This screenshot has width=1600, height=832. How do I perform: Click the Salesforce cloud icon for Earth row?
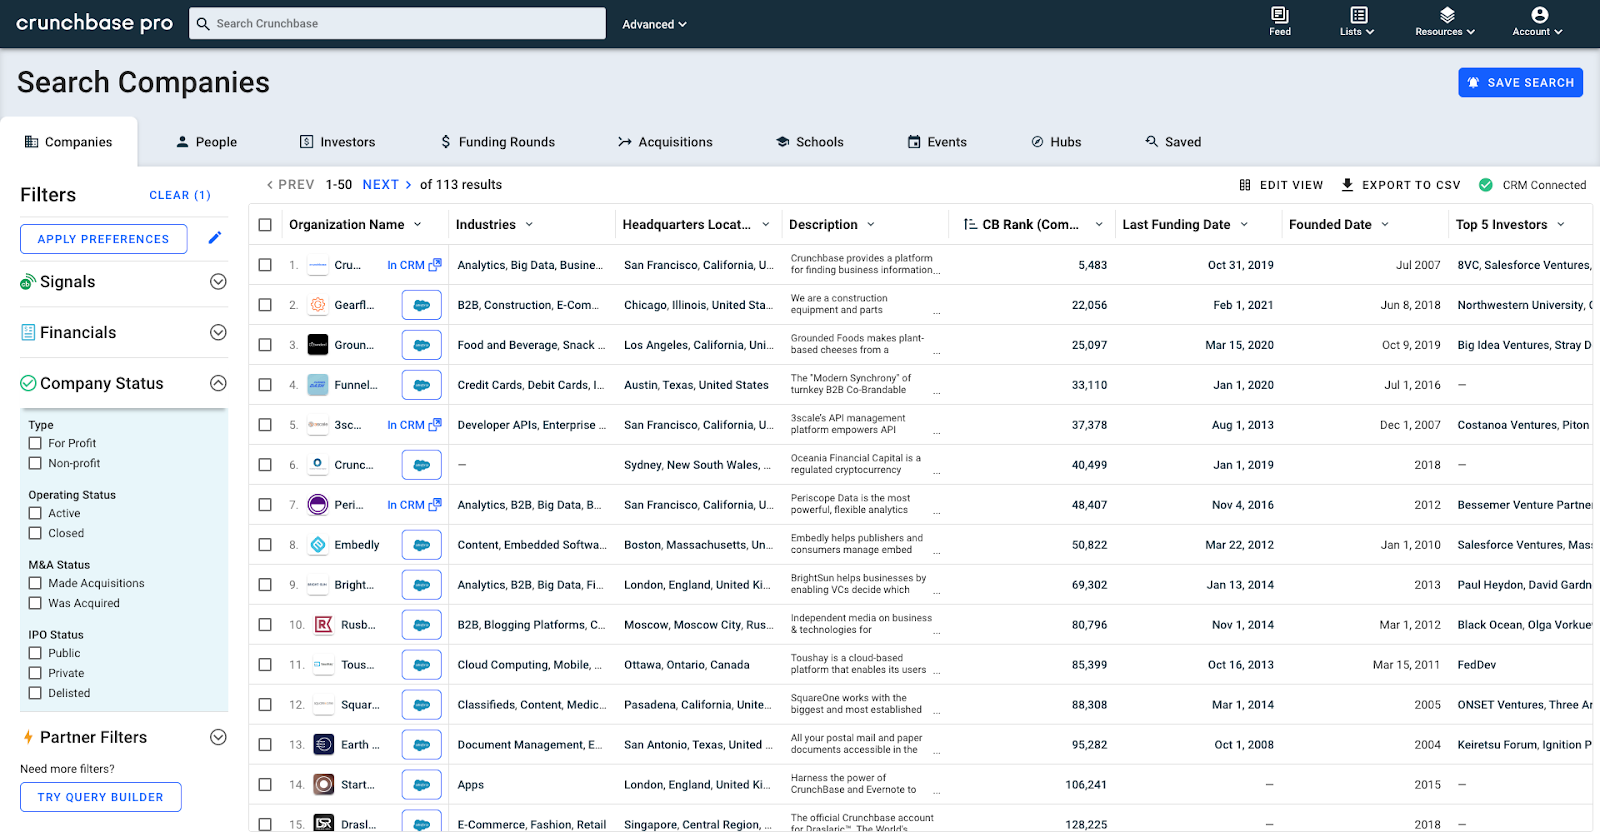click(422, 745)
